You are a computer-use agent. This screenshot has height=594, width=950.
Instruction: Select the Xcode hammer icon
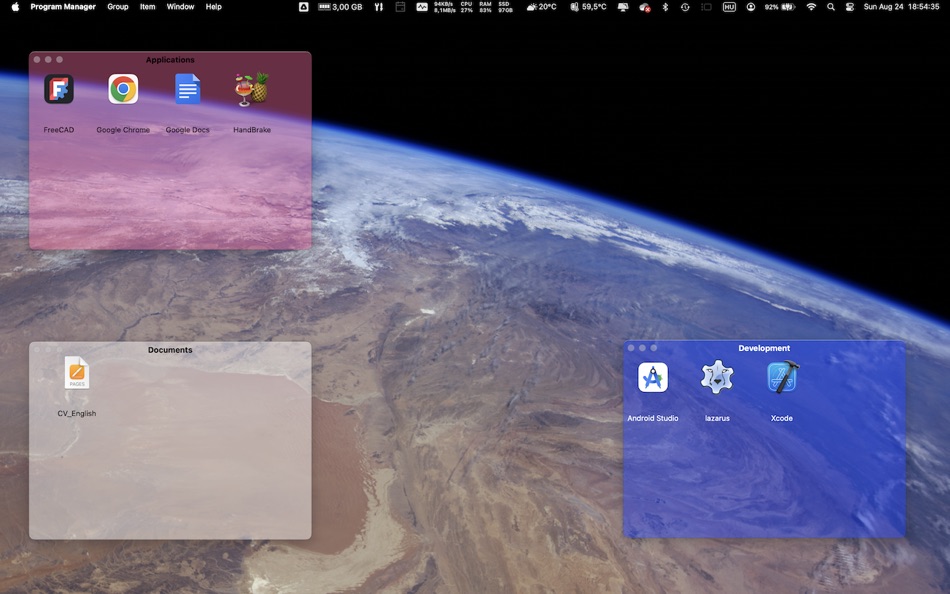(x=782, y=377)
